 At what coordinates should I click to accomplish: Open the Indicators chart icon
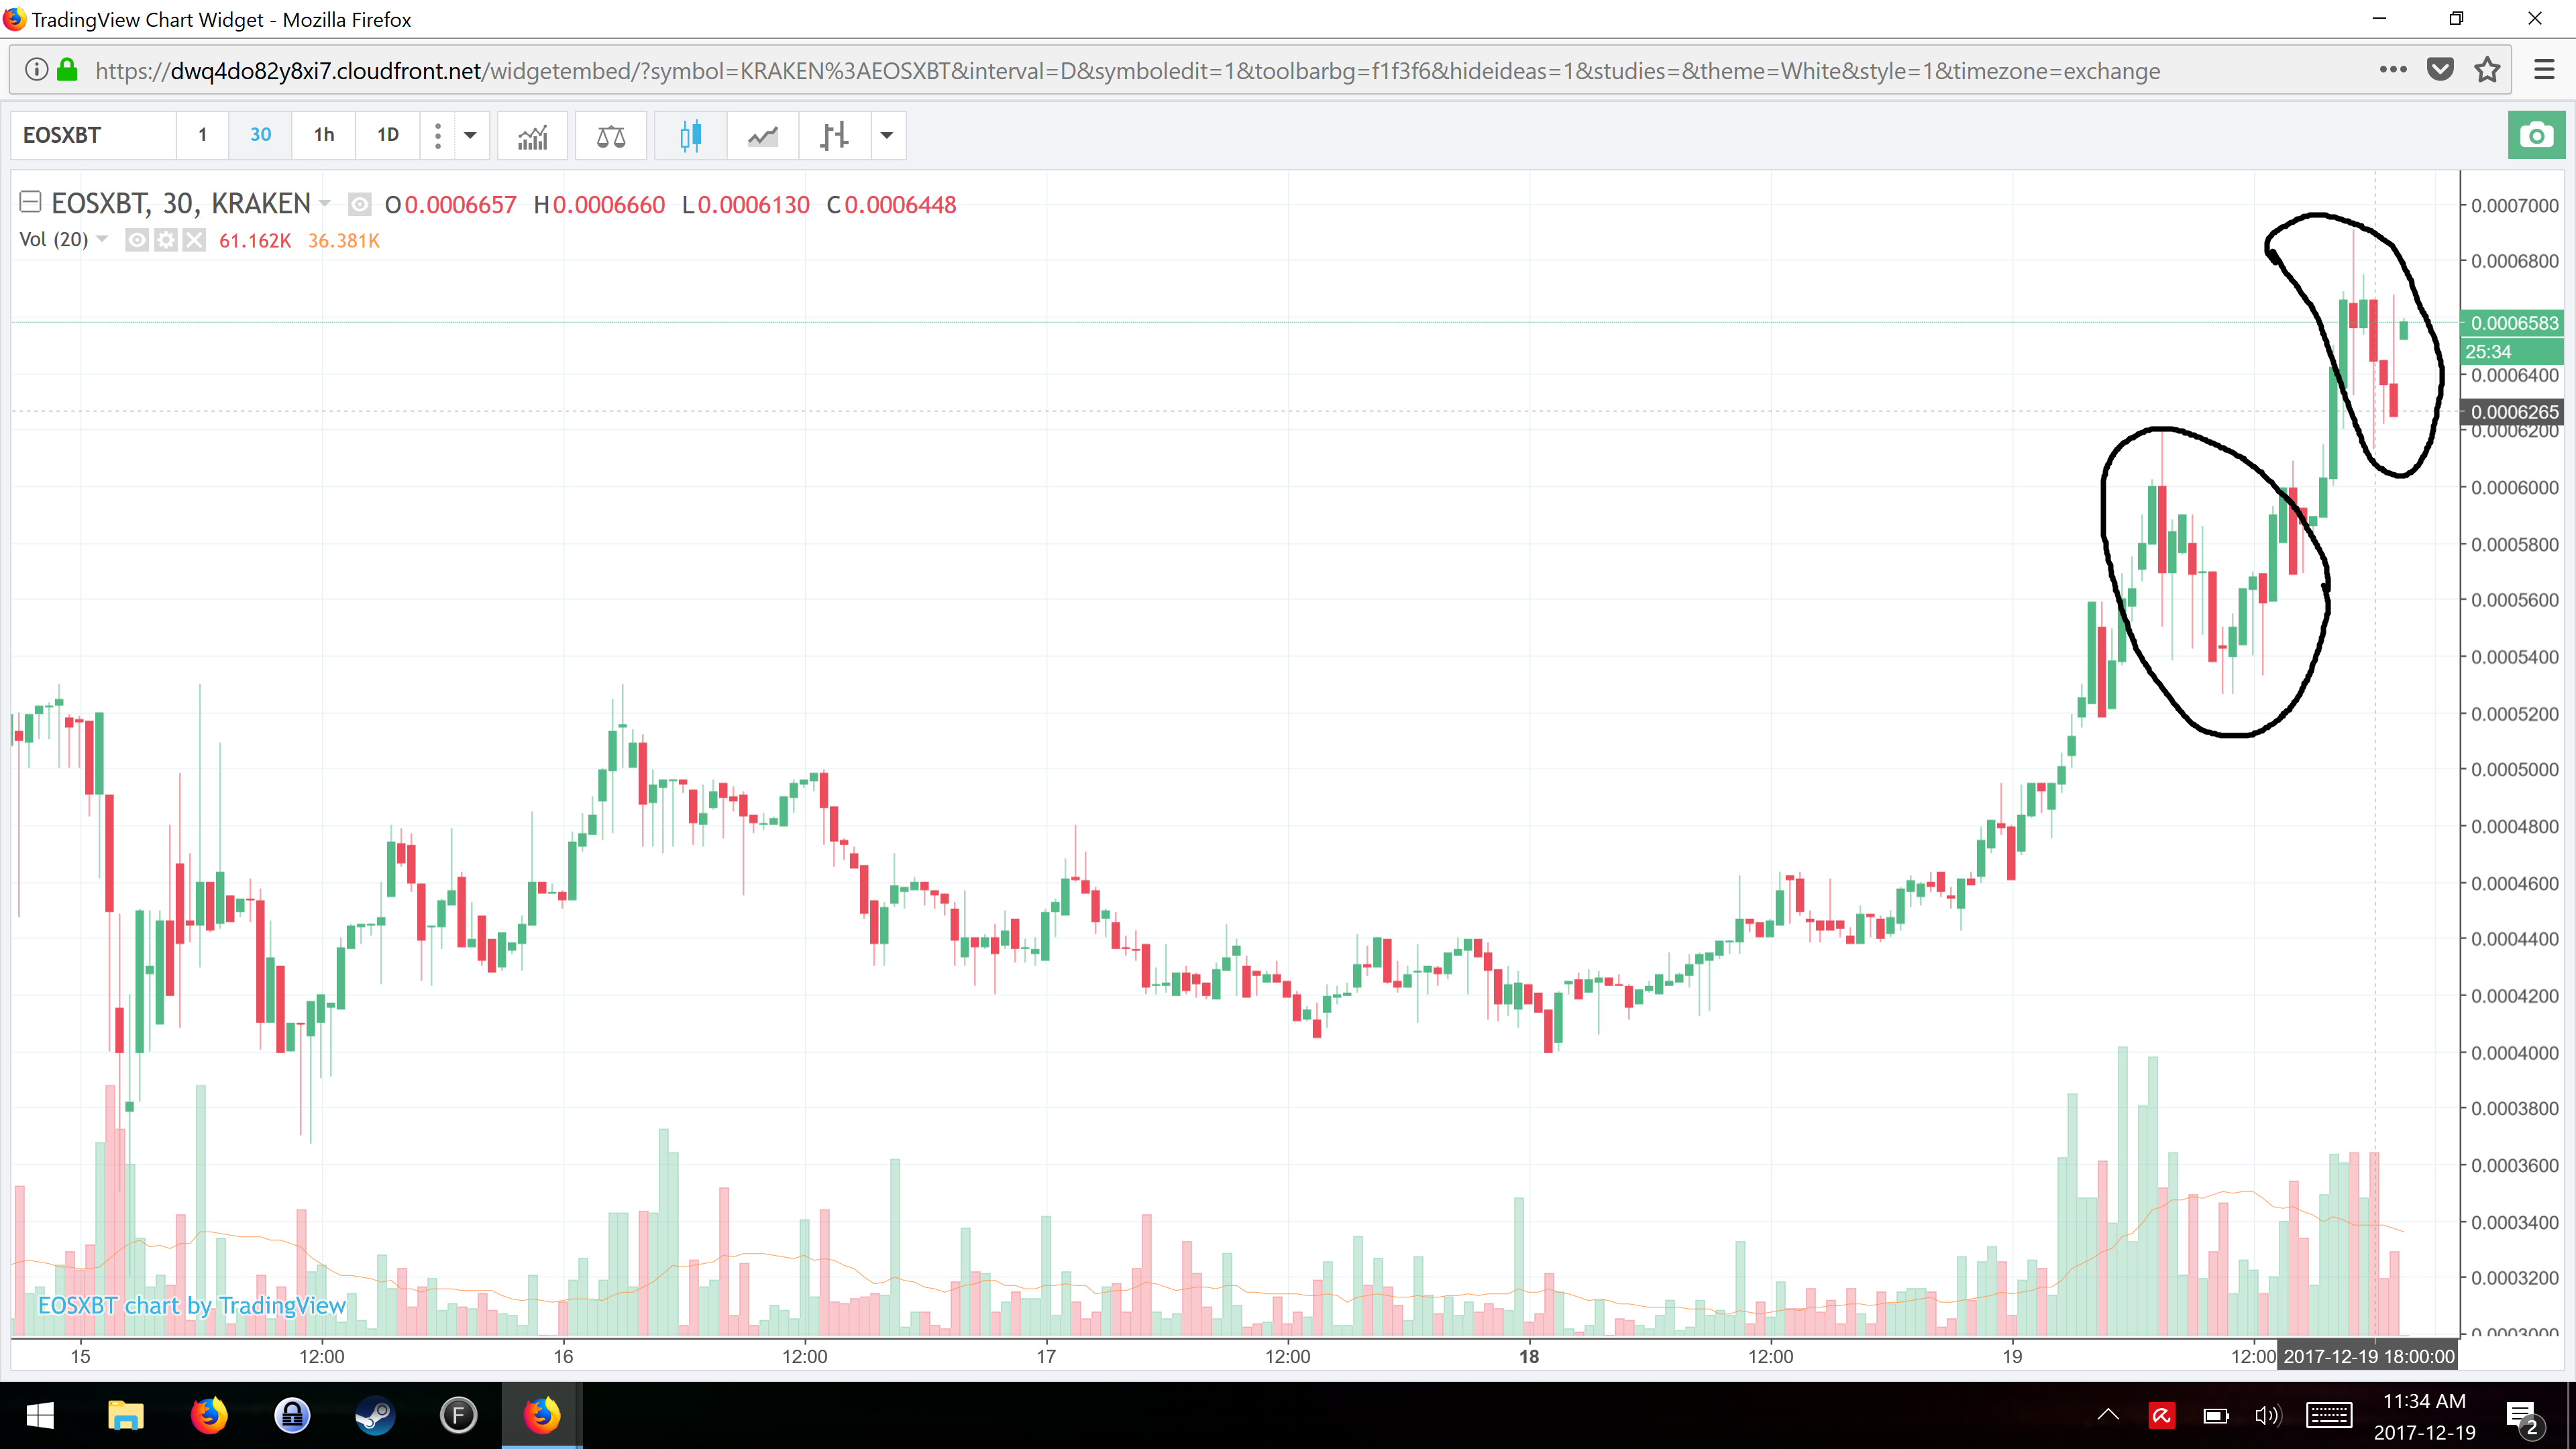pos(532,135)
